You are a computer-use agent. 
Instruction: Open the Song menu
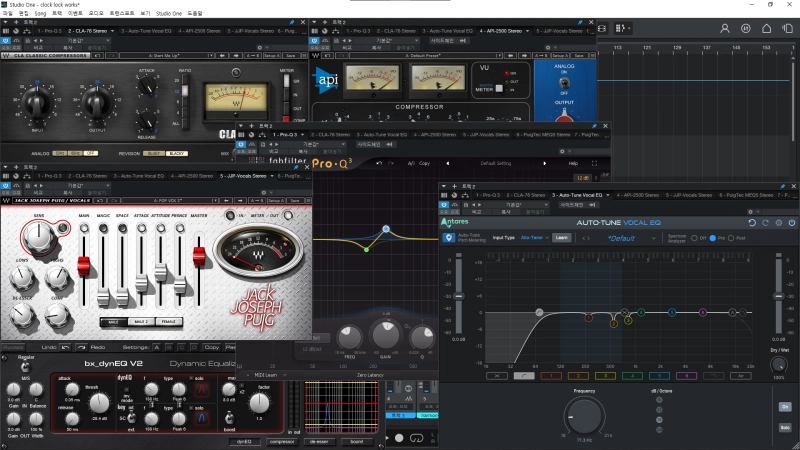point(42,13)
